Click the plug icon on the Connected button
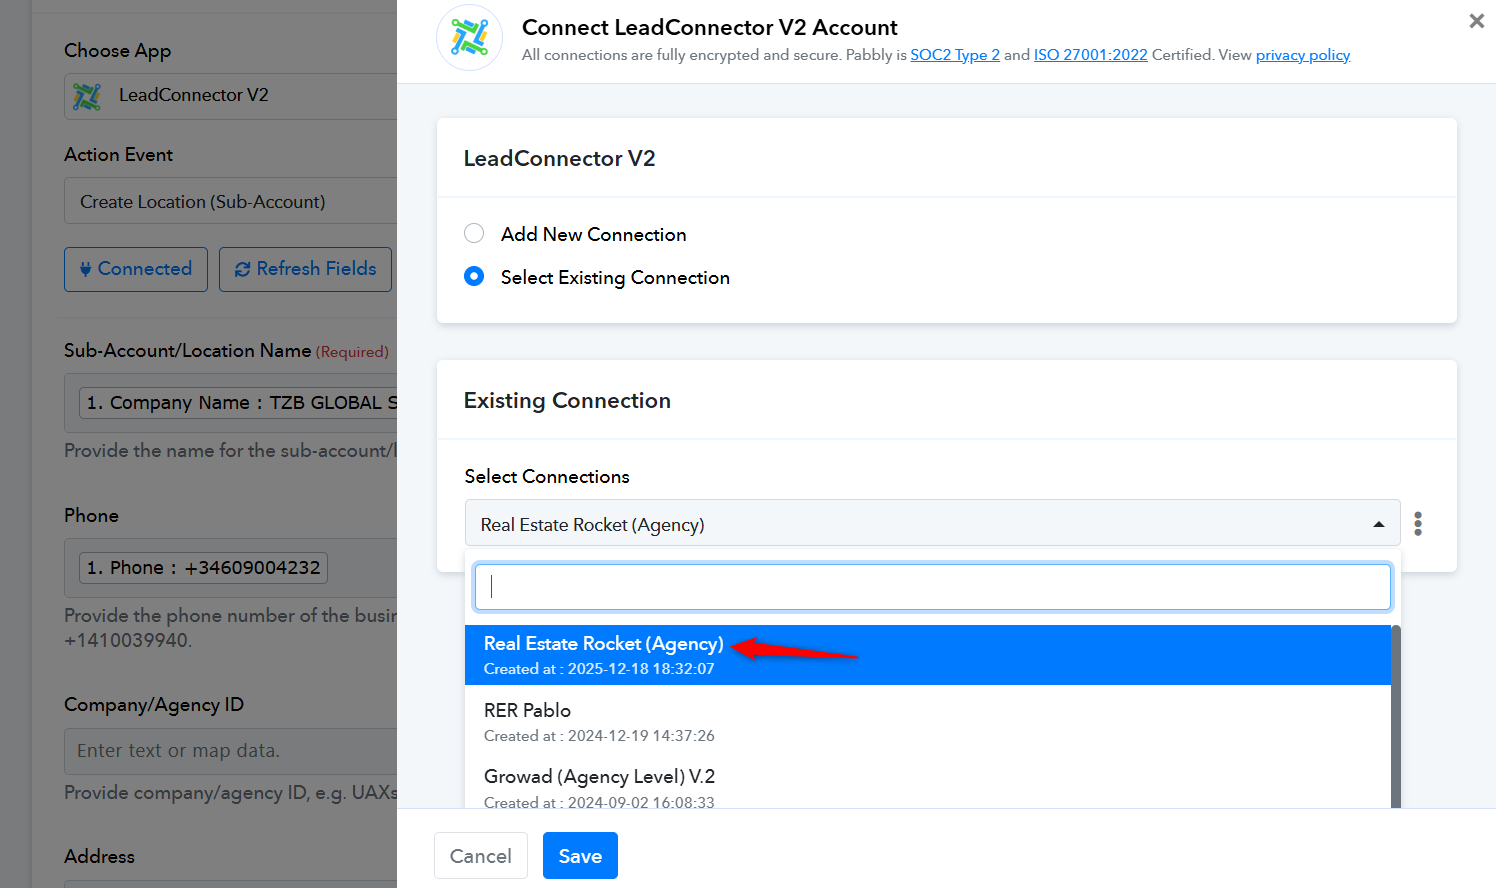The height and width of the screenshot is (888, 1496). pyautogui.click(x=86, y=269)
